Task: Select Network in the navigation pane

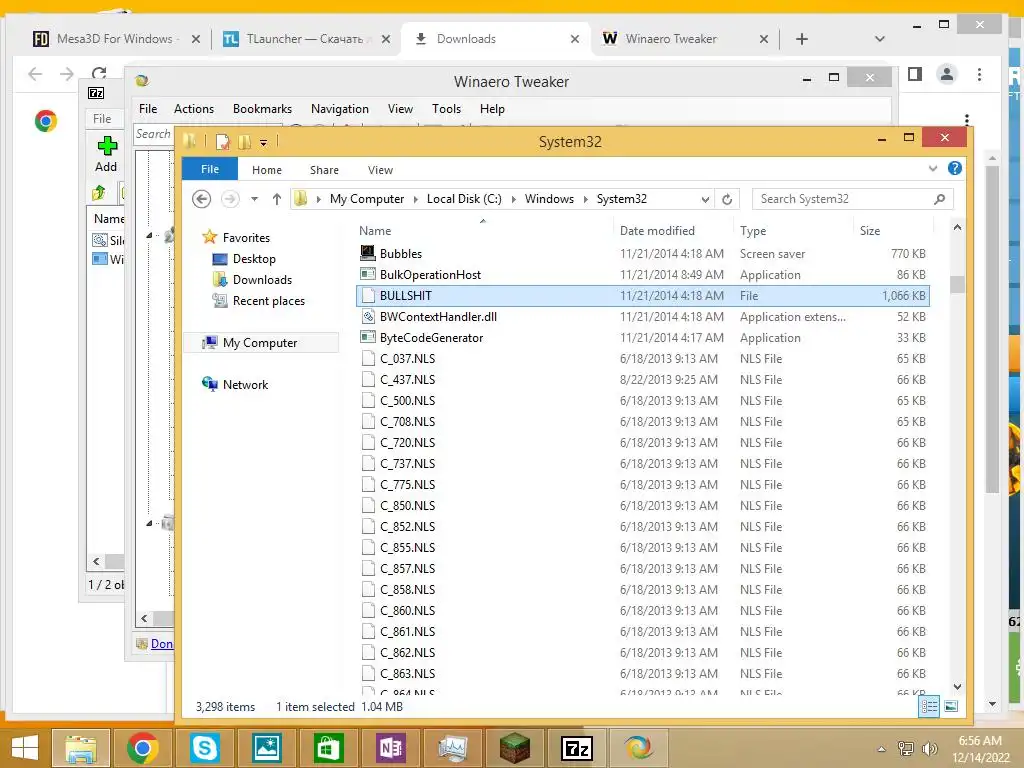Action: [x=245, y=385]
